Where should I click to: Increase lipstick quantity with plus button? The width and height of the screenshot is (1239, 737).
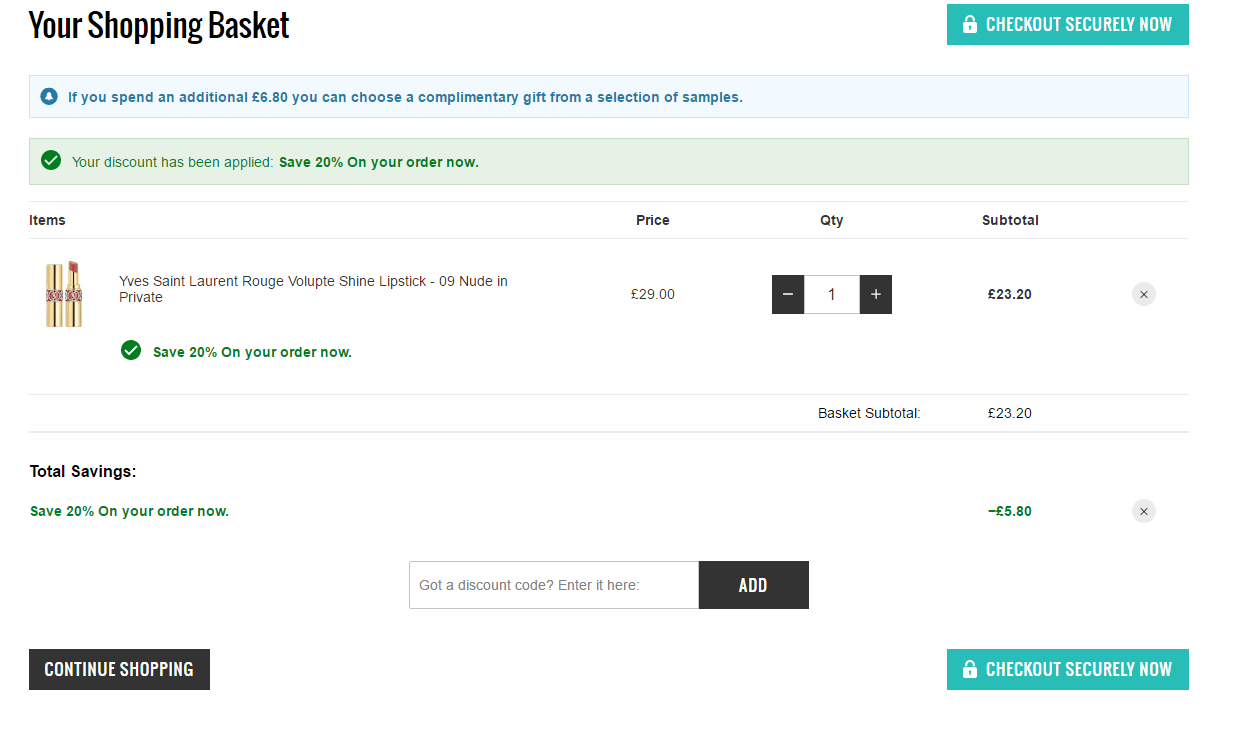876,294
